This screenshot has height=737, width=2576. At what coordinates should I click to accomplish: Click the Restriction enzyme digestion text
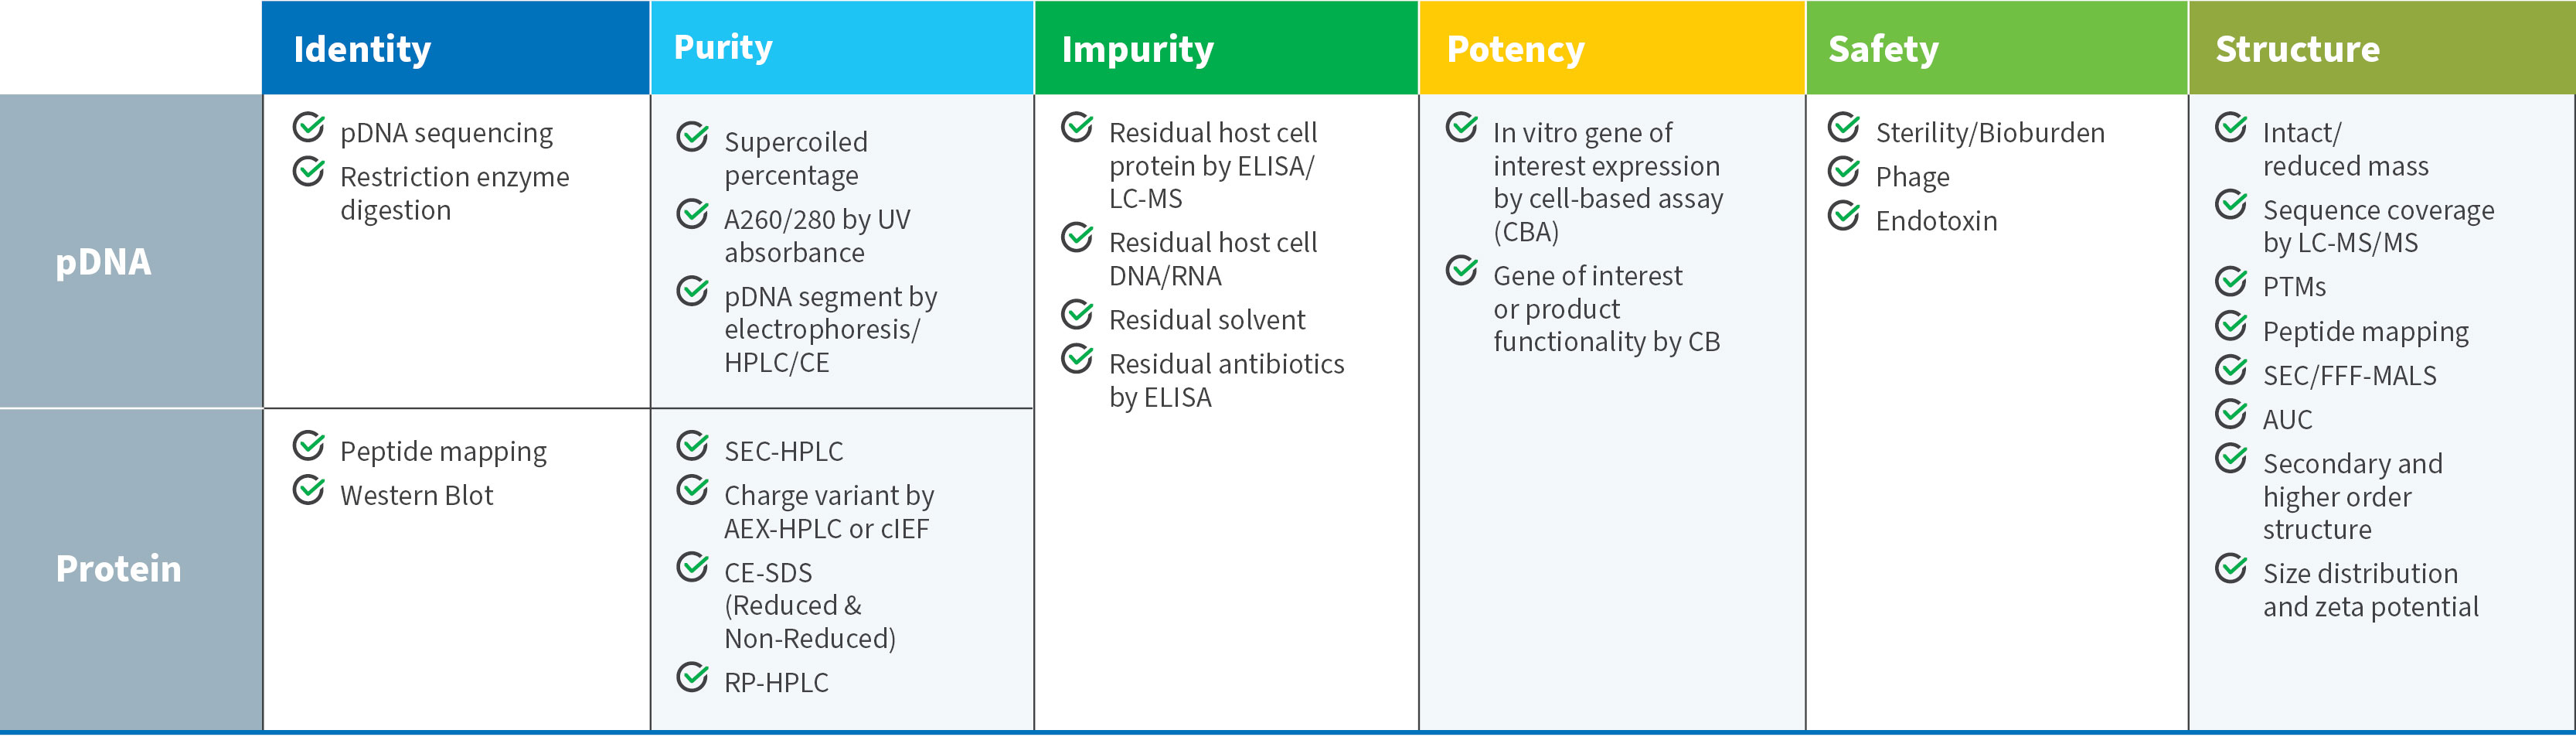454,193
